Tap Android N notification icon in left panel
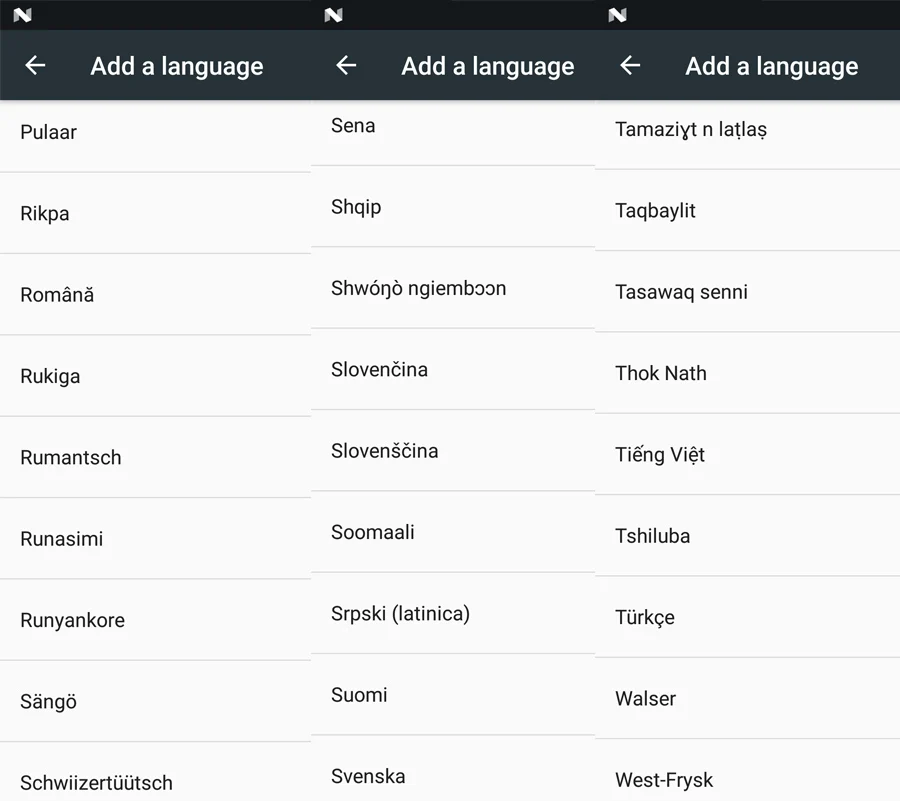The width and height of the screenshot is (900, 801). click(22, 15)
